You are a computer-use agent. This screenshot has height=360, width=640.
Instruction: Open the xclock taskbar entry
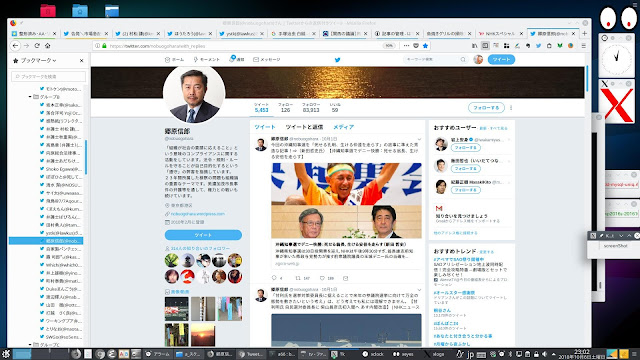tap(373, 354)
